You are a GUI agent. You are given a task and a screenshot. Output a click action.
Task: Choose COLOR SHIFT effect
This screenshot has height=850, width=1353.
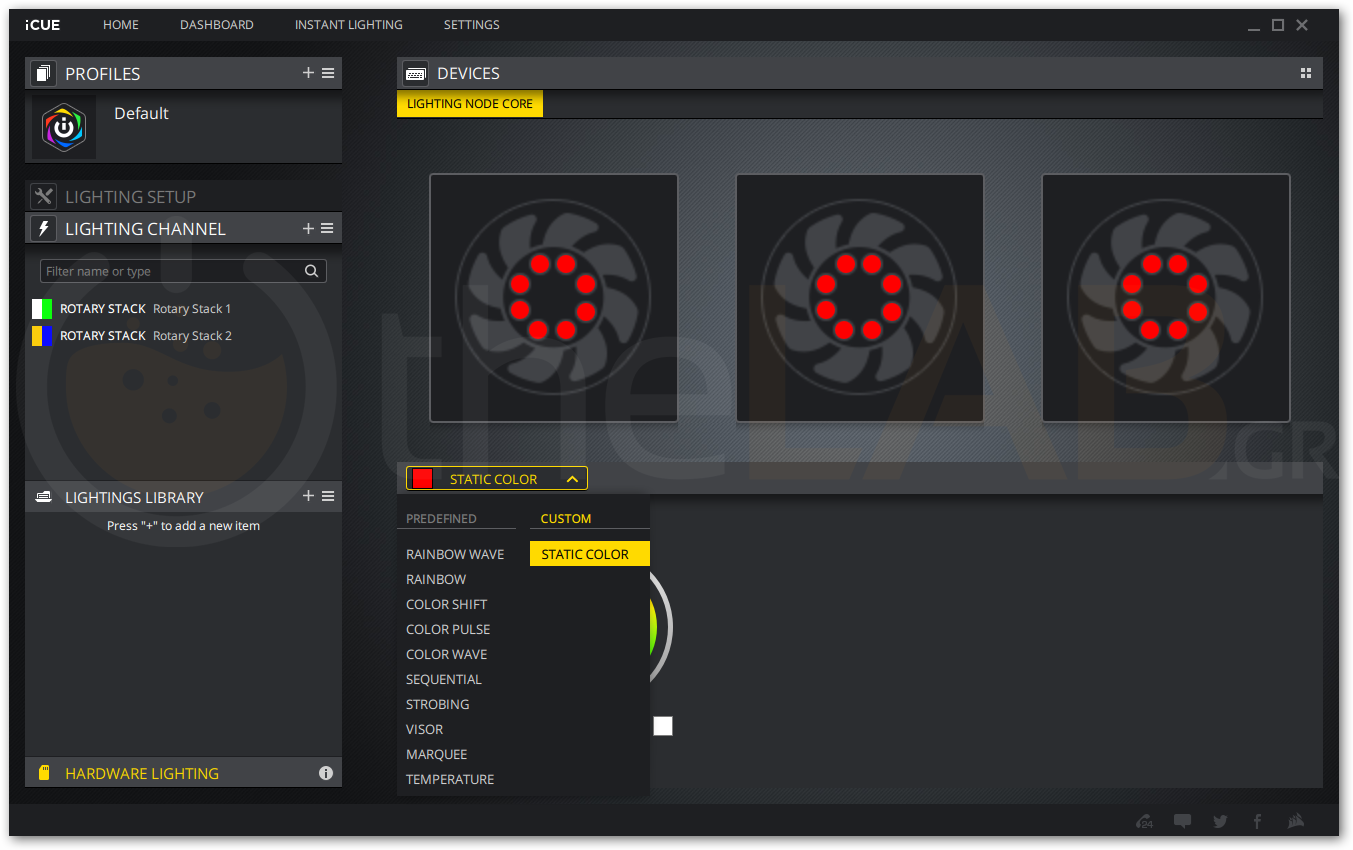point(447,604)
